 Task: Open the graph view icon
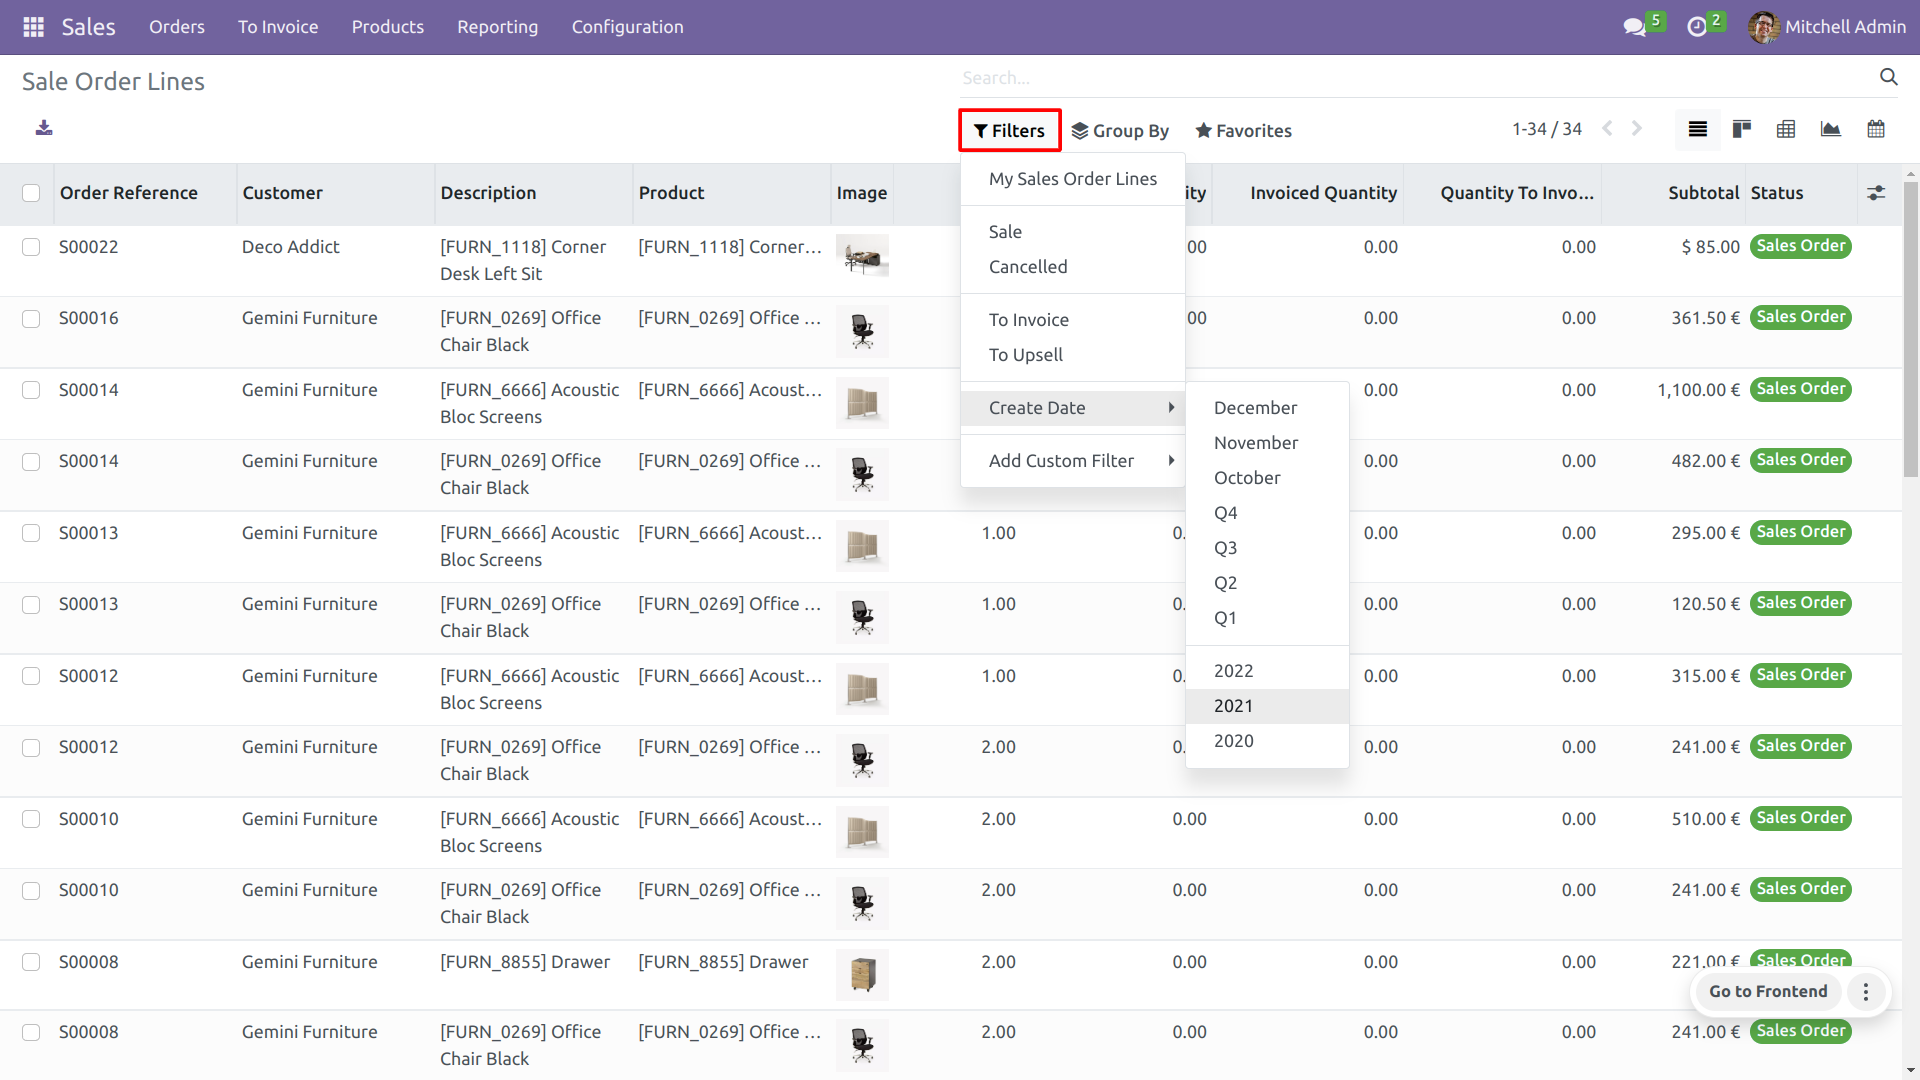(1831, 129)
